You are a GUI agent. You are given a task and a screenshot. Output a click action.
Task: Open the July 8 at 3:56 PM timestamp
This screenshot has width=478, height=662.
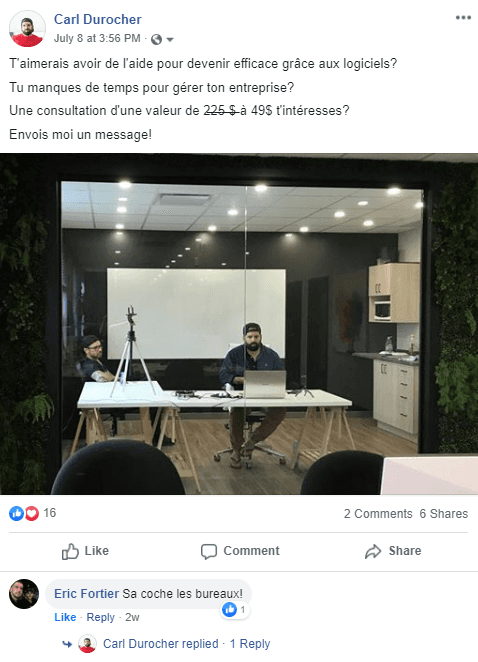click(x=97, y=38)
